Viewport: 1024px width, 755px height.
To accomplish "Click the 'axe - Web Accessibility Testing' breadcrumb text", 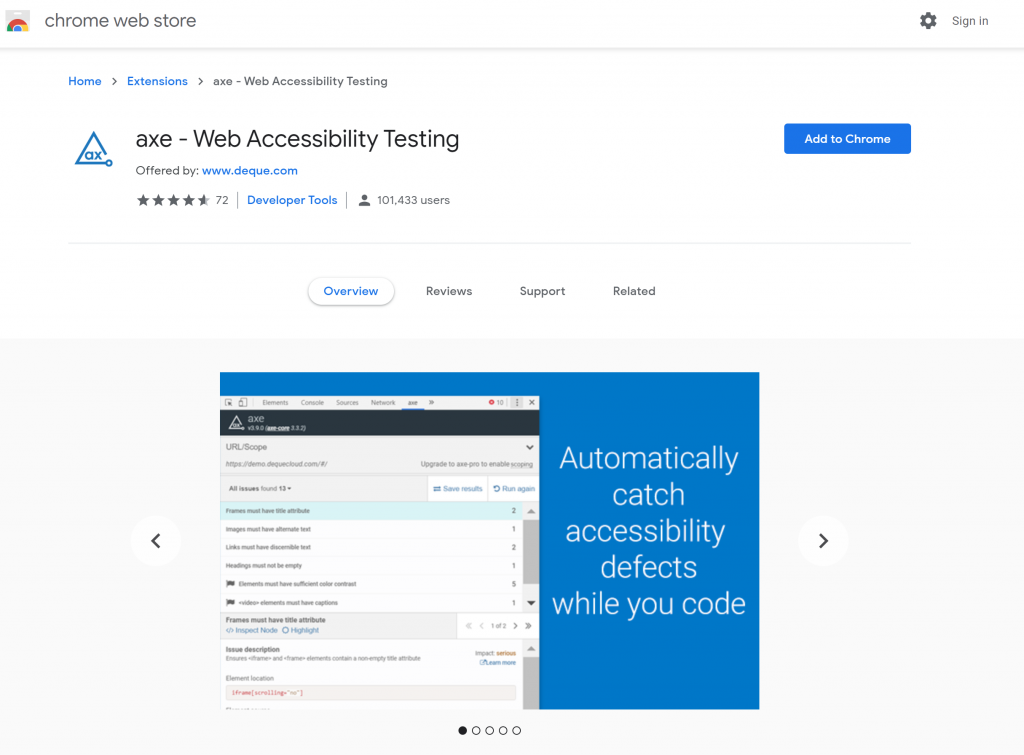I will pyautogui.click(x=300, y=81).
